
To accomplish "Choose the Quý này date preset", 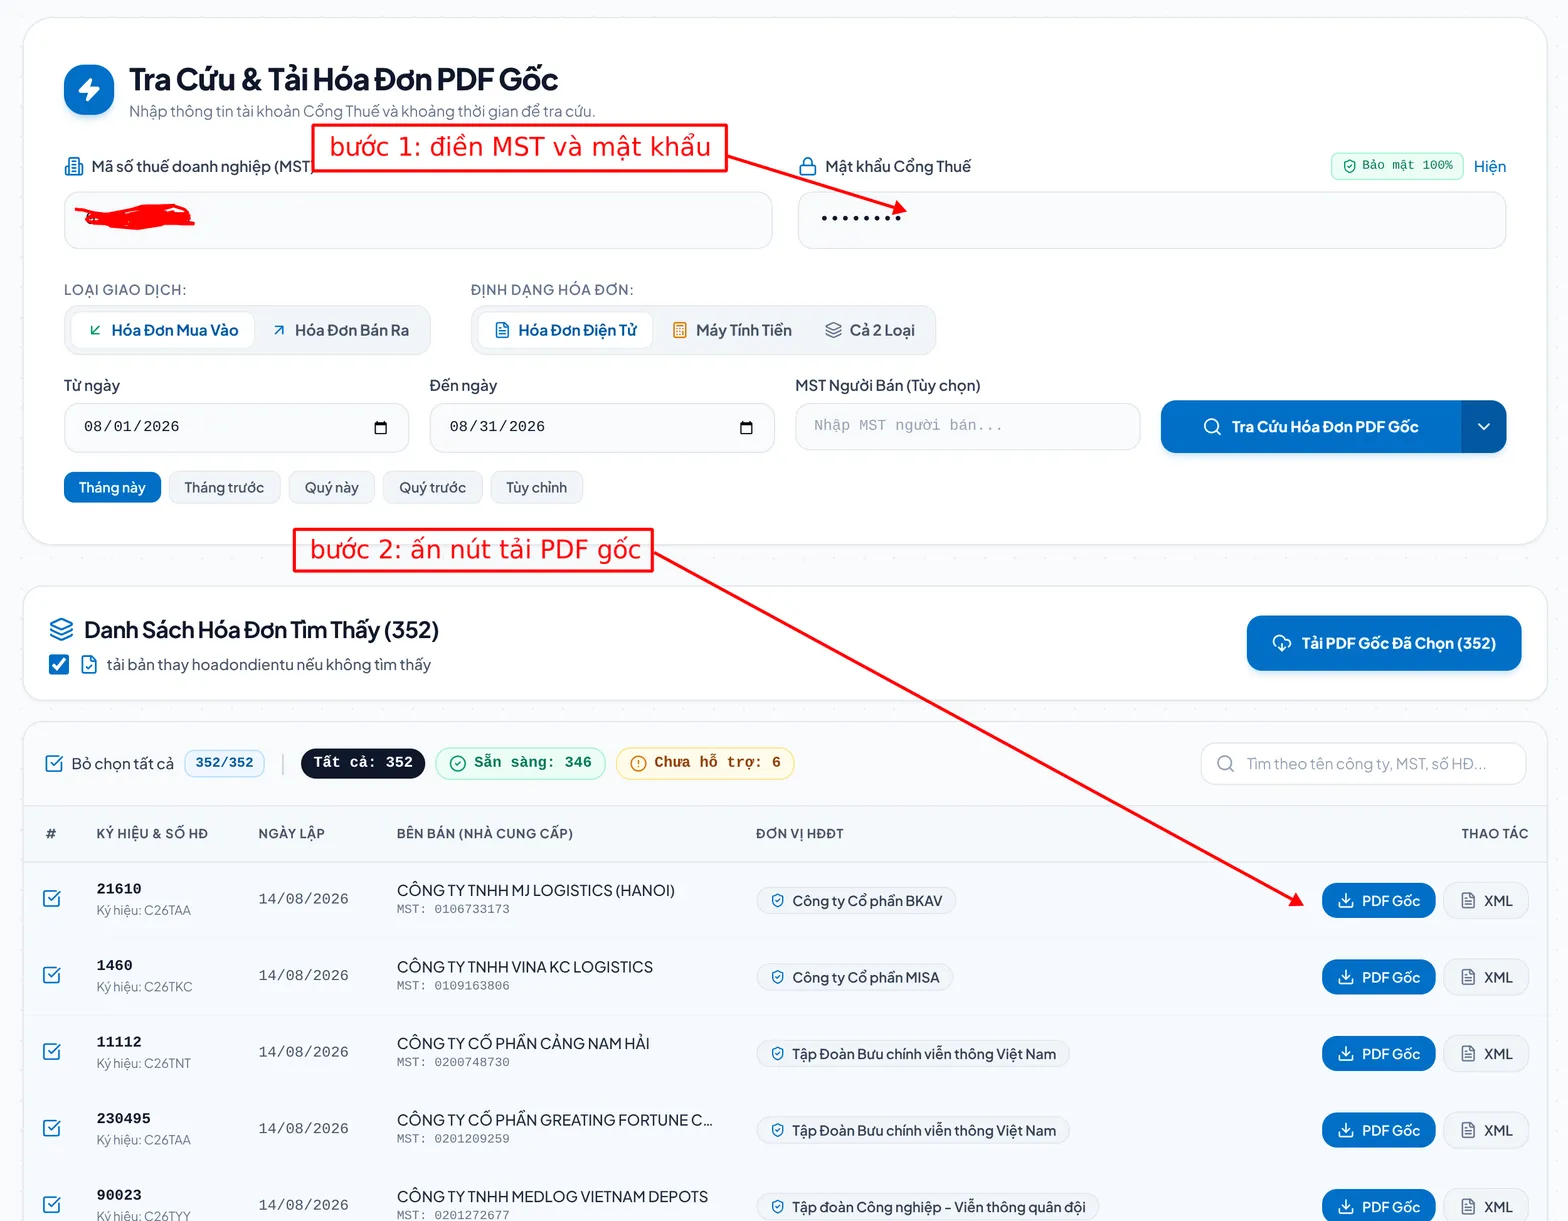I will (332, 488).
